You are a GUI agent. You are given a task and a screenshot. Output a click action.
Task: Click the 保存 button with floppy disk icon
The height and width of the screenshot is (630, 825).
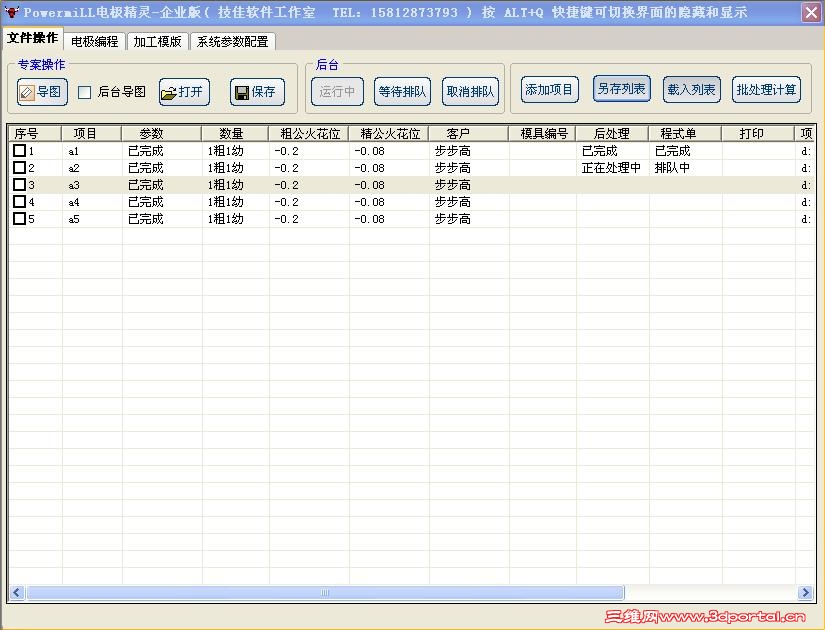click(257, 92)
